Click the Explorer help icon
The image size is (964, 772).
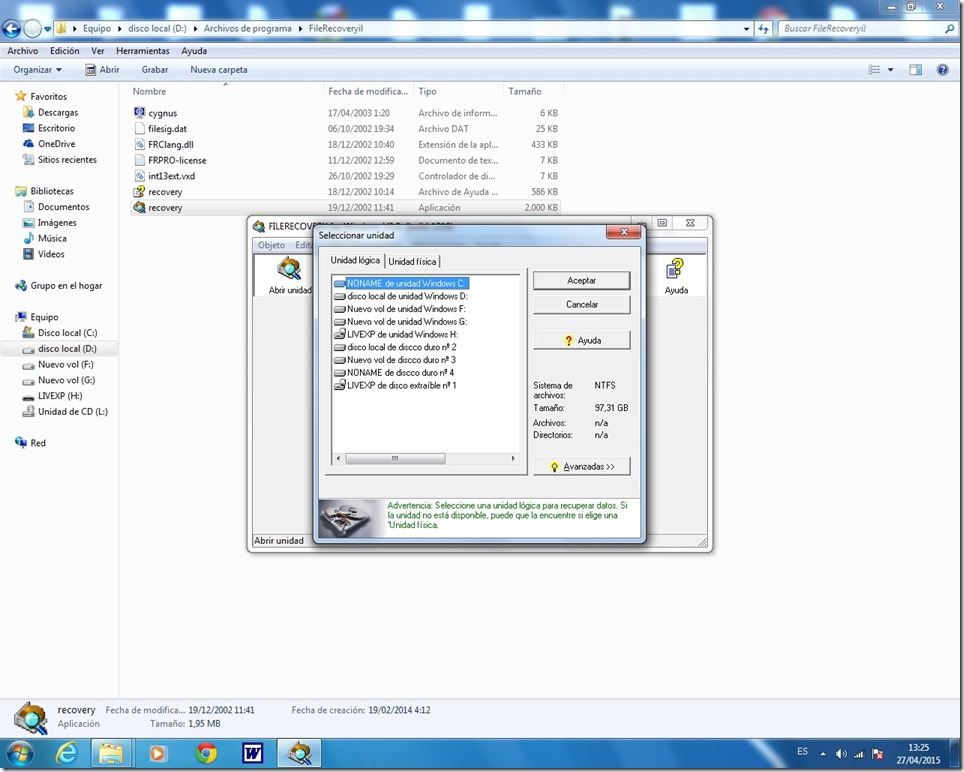click(x=942, y=70)
